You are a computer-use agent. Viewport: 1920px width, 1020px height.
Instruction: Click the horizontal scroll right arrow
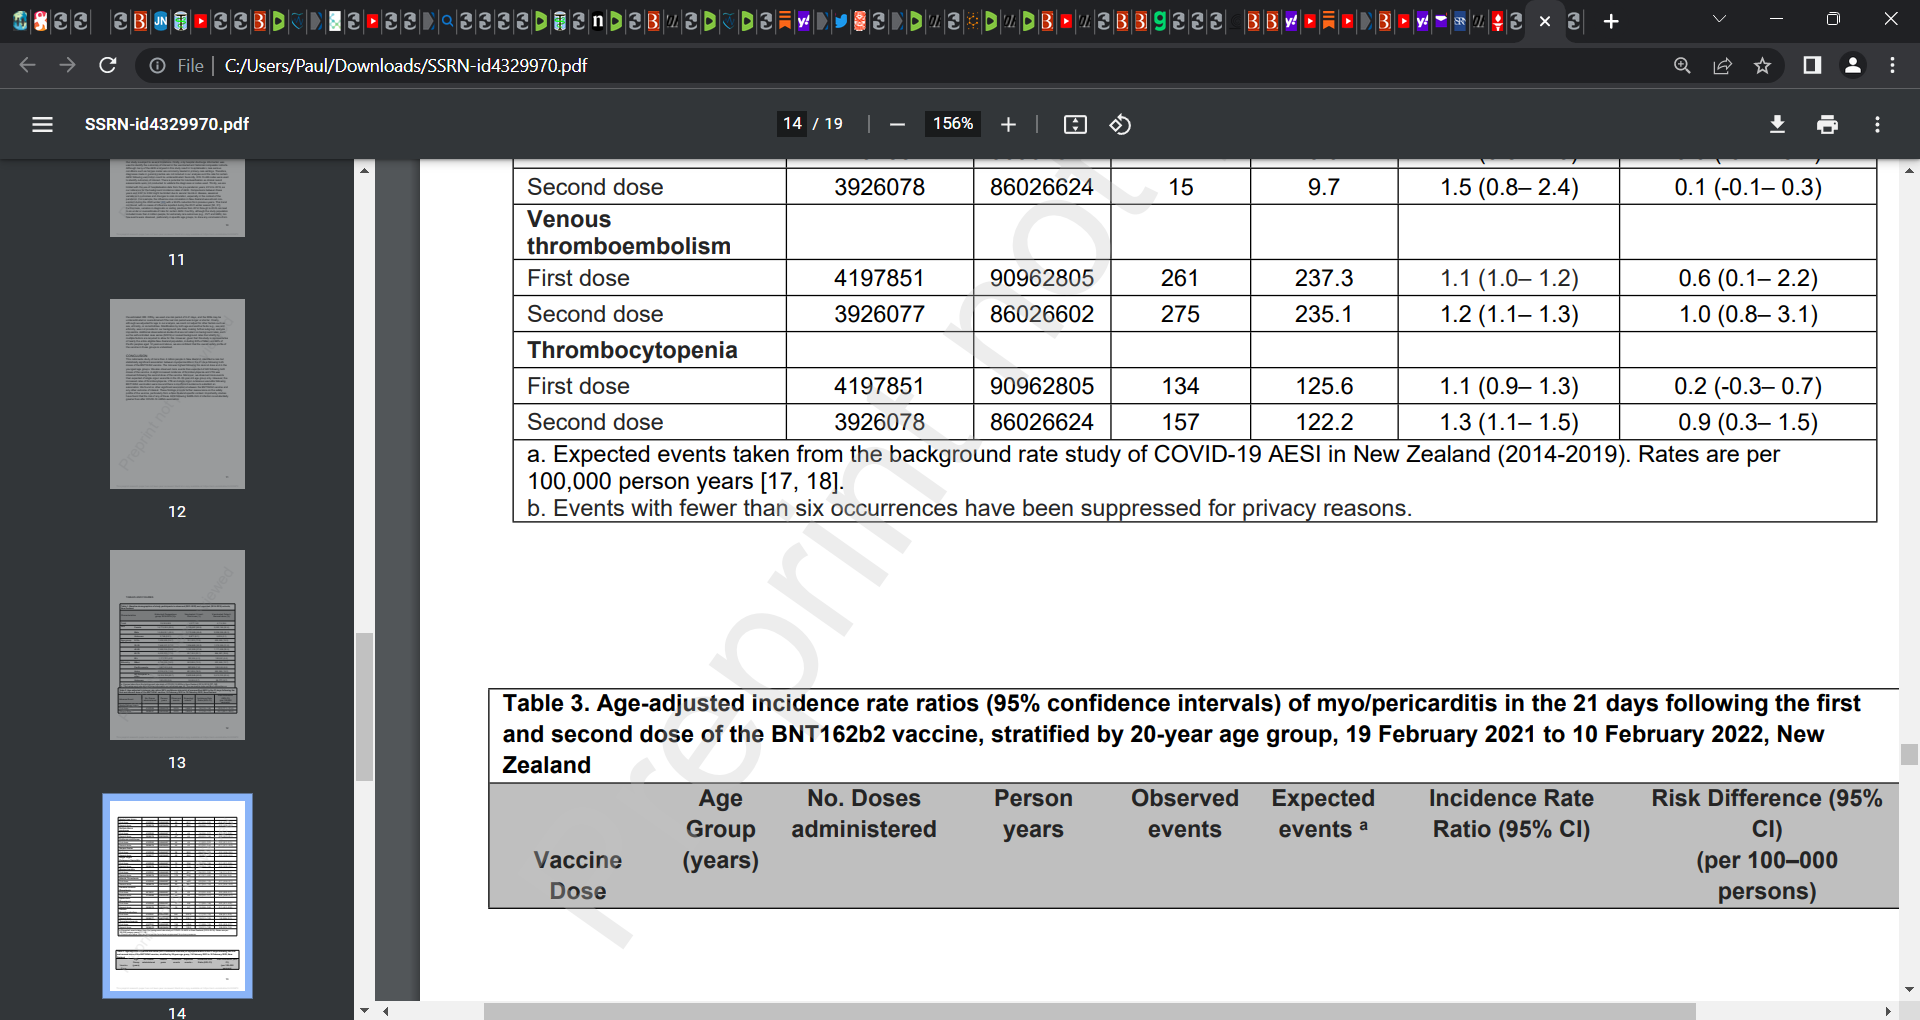point(1887,1011)
